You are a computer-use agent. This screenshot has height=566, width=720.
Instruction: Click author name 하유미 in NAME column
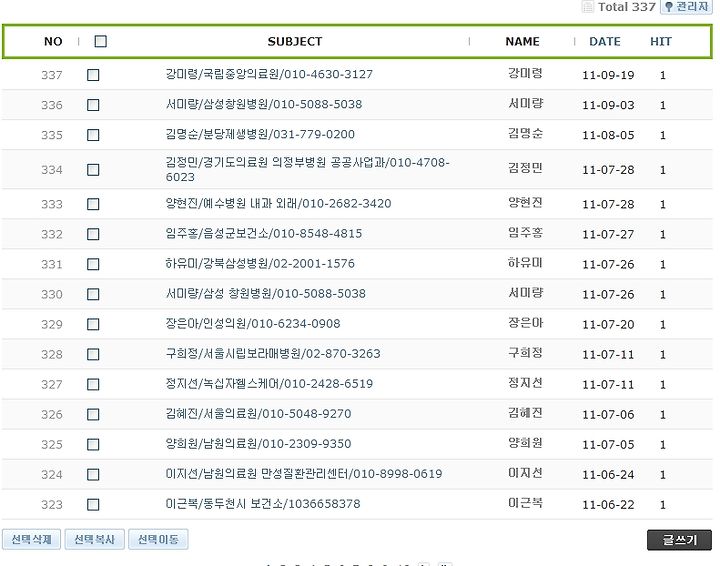(x=525, y=263)
